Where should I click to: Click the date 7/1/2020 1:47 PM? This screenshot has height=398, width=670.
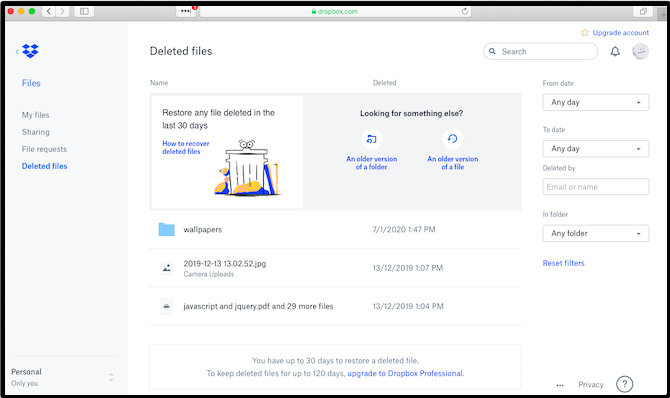click(404, 230)
